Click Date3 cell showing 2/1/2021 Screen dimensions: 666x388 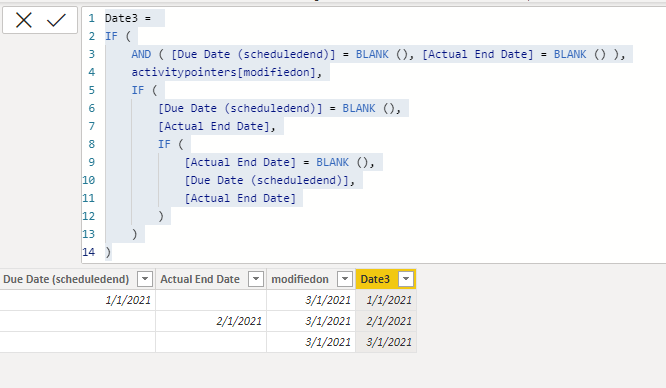click(386, 321)
